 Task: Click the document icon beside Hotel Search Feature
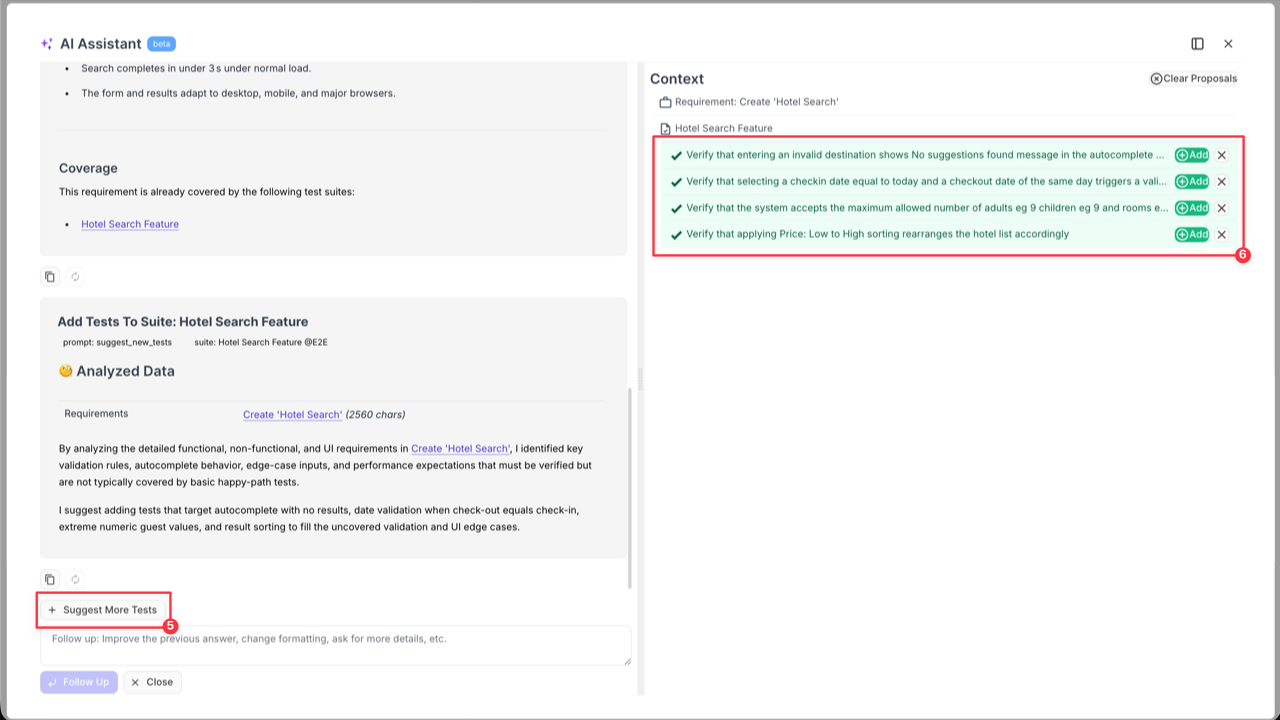coord(666,128)
